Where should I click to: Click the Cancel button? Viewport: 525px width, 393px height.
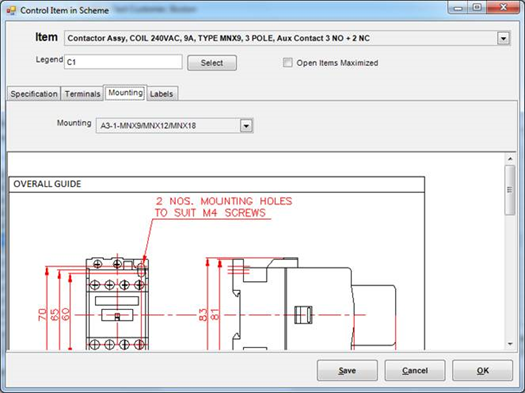(415, 371)
